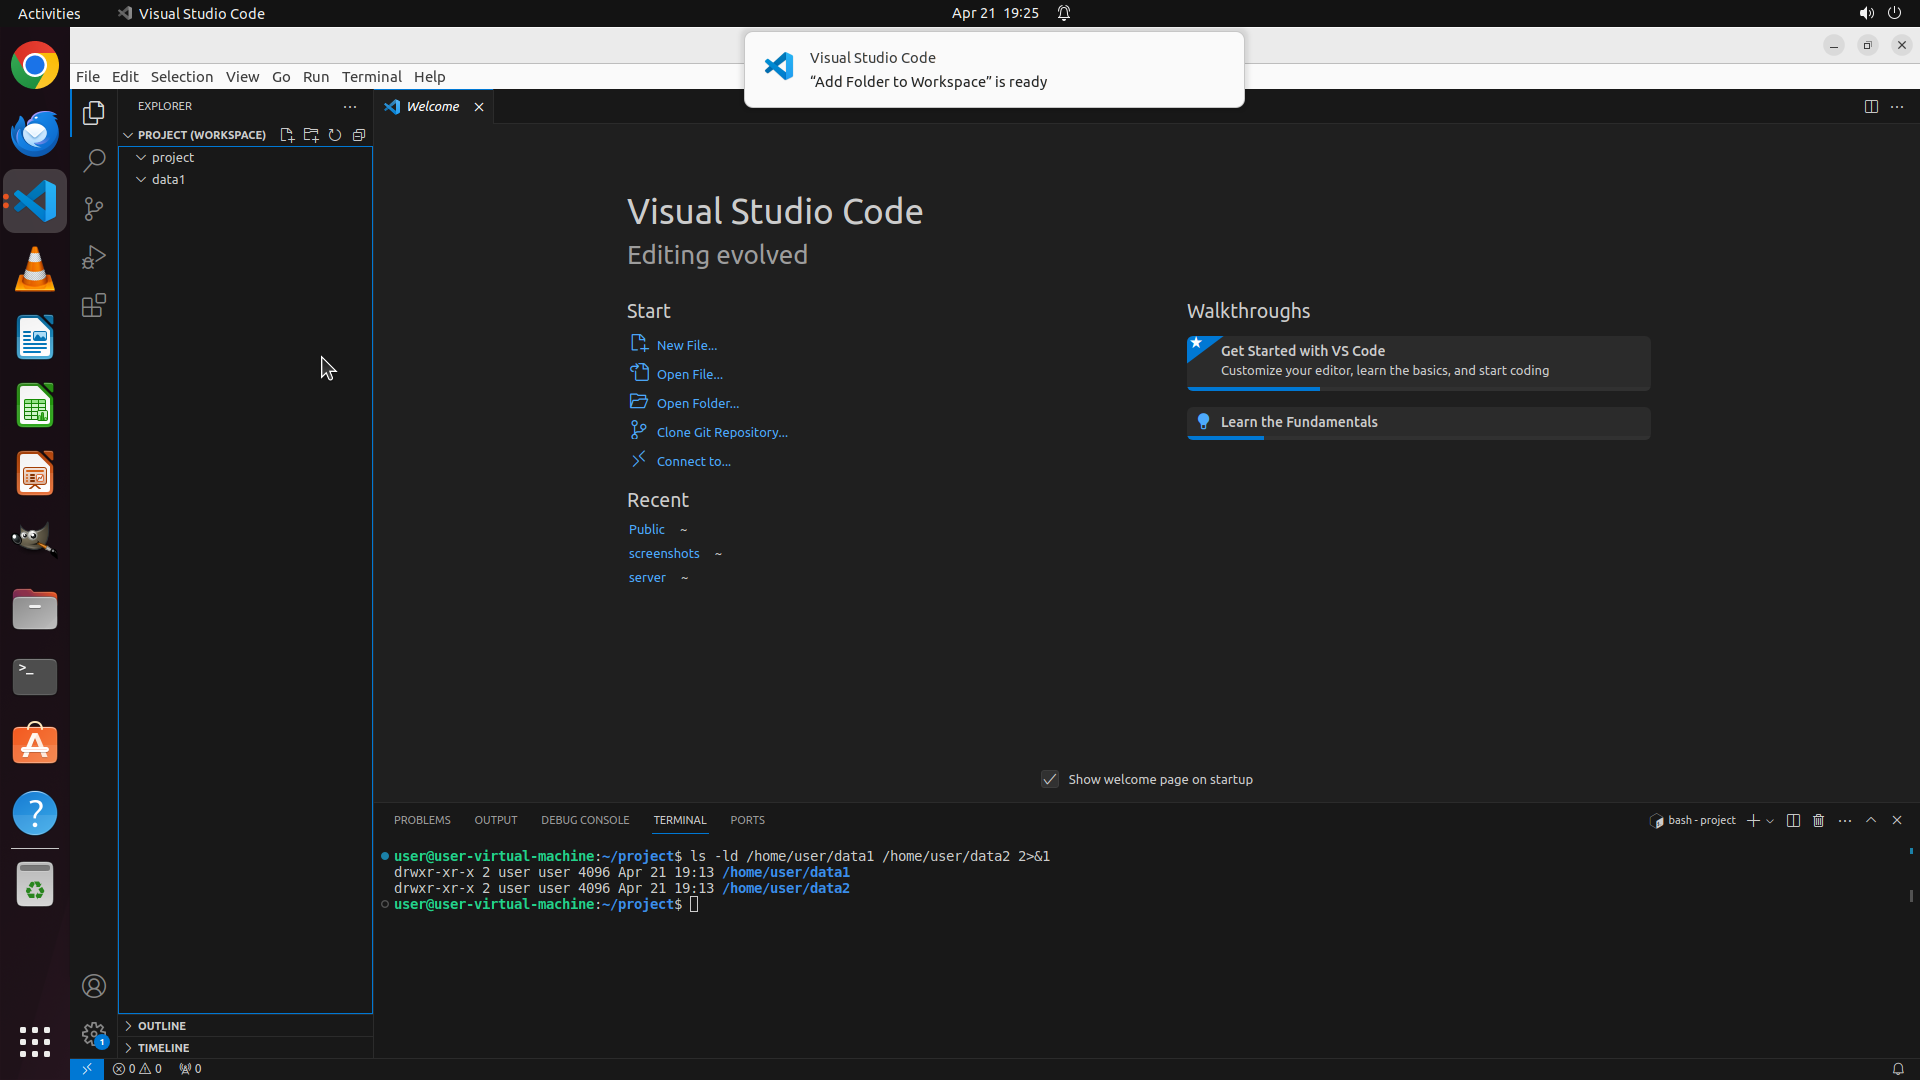This screenshot has height=1080, width=1920.
Task: Split the terminal panel
Action: (1793, 820)
